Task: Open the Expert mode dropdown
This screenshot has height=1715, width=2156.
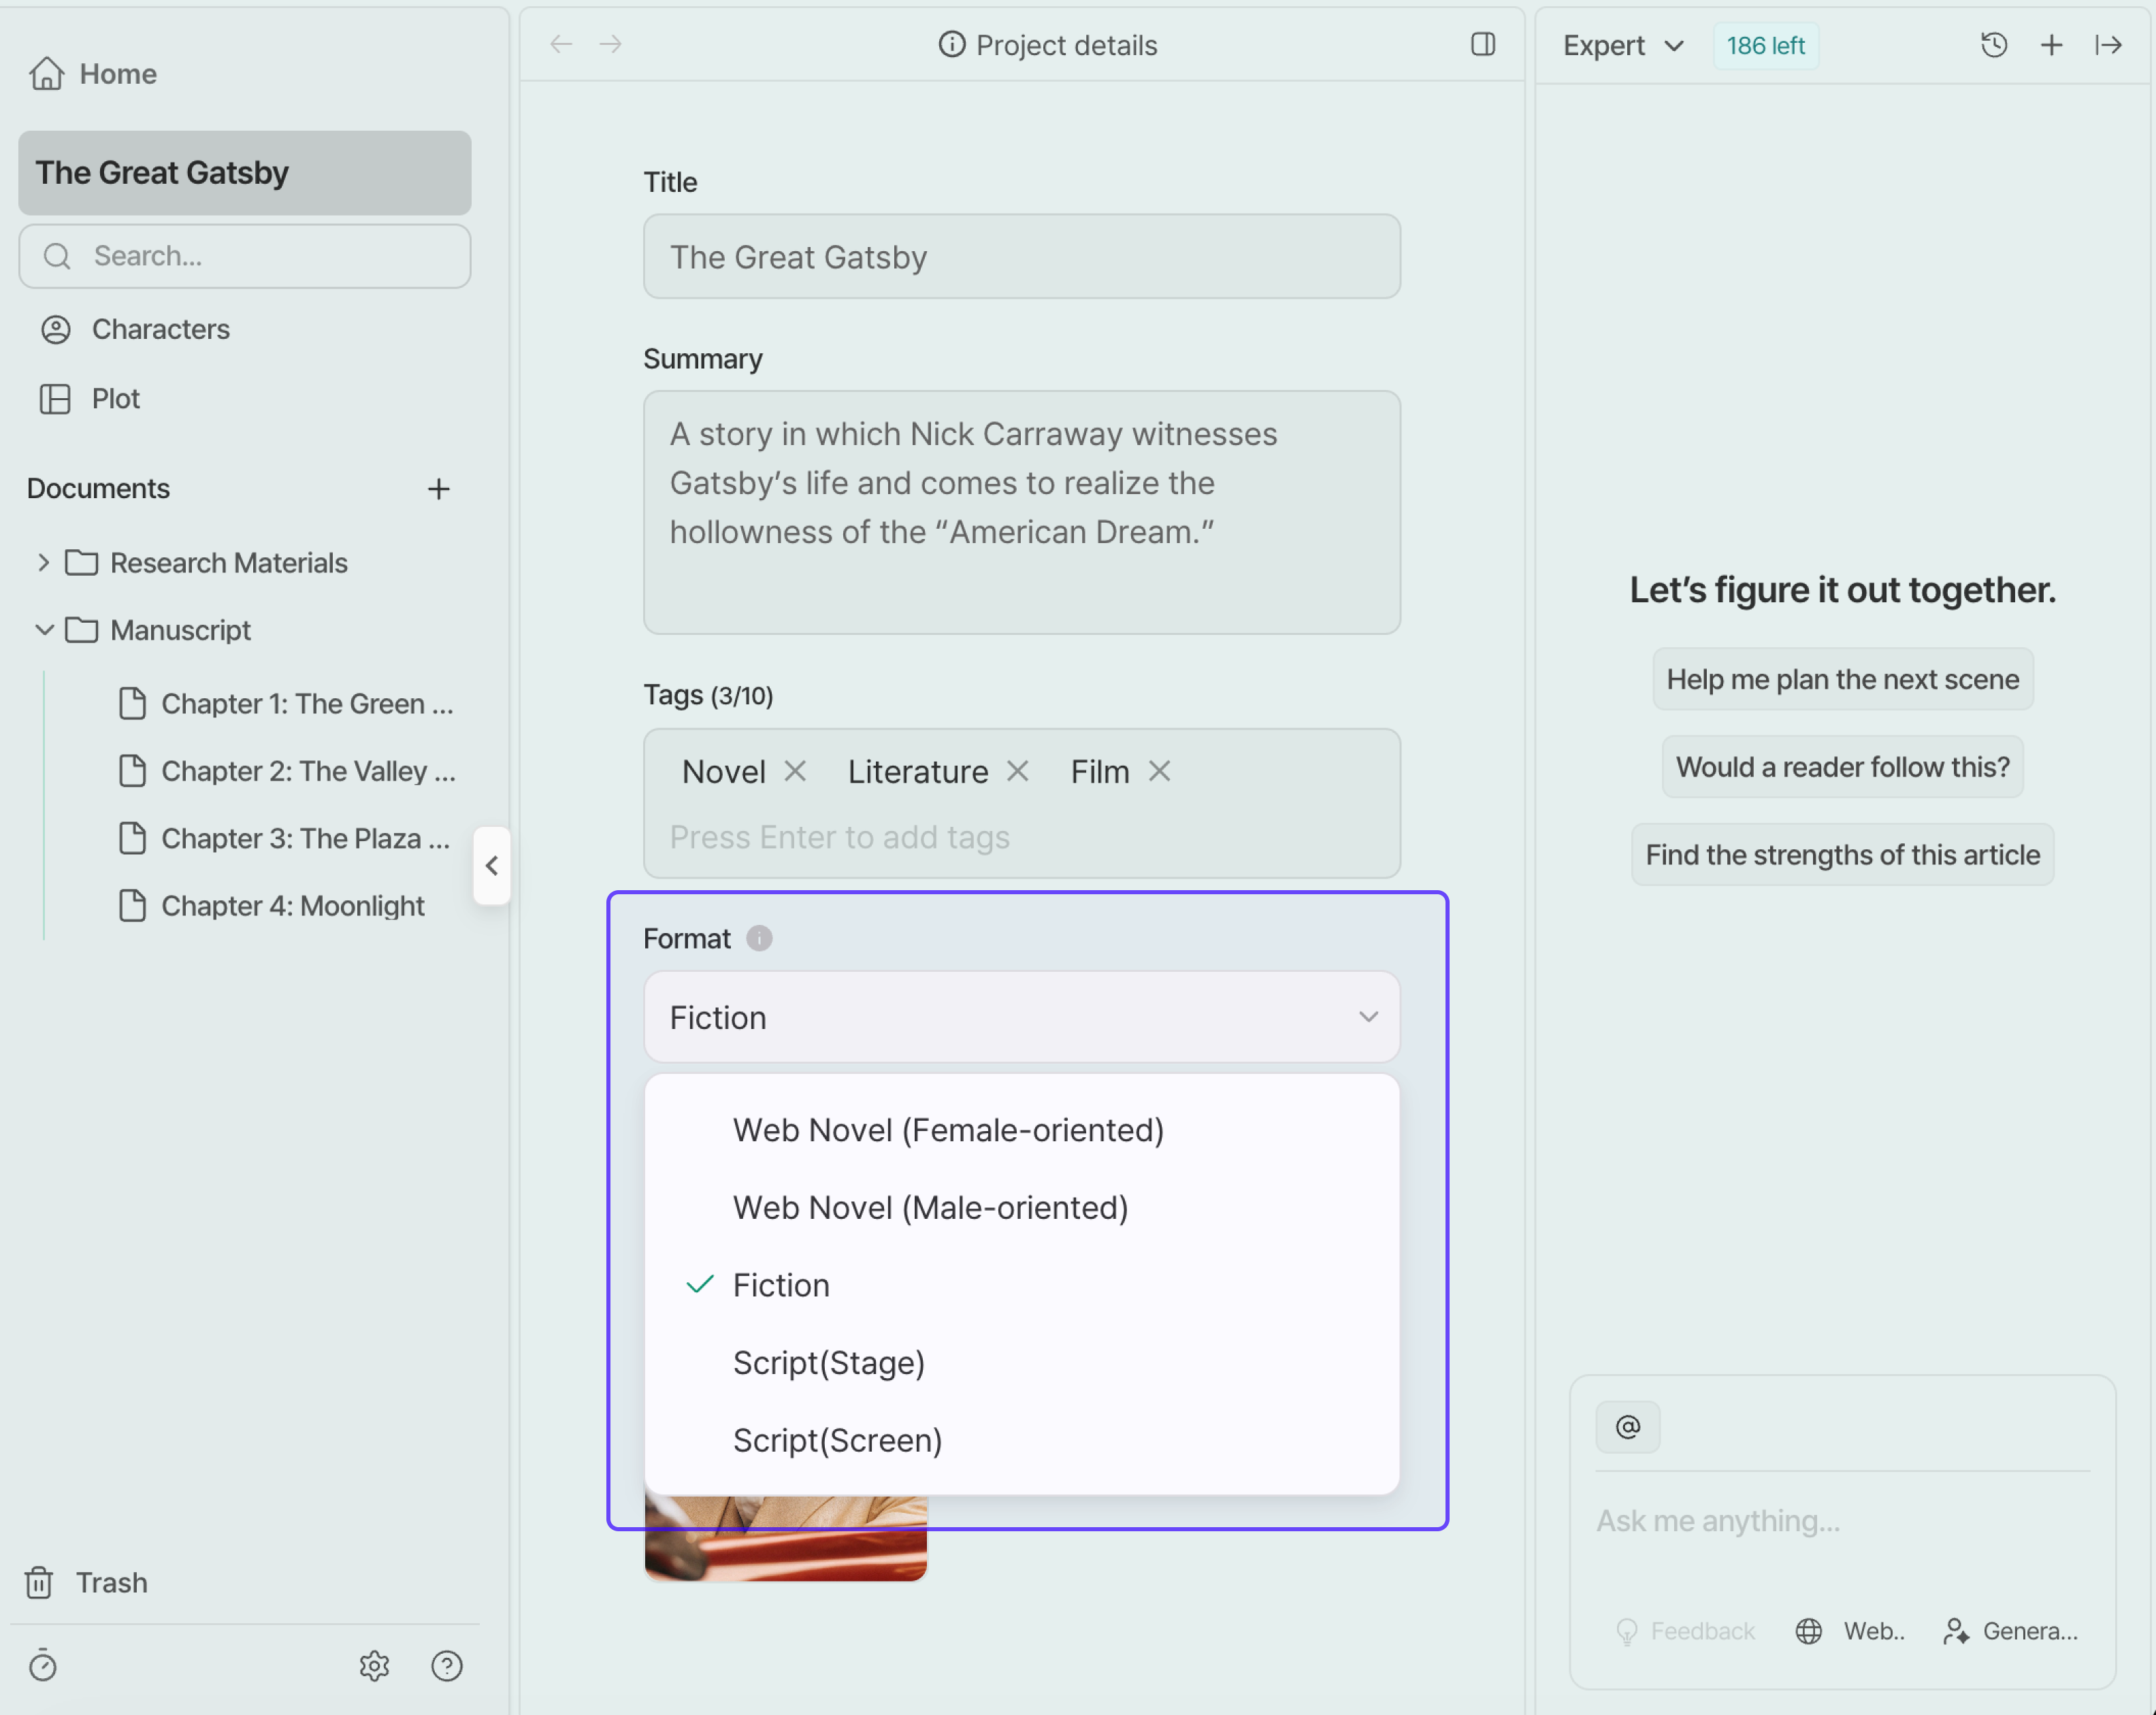Action: coord(1623,45)
